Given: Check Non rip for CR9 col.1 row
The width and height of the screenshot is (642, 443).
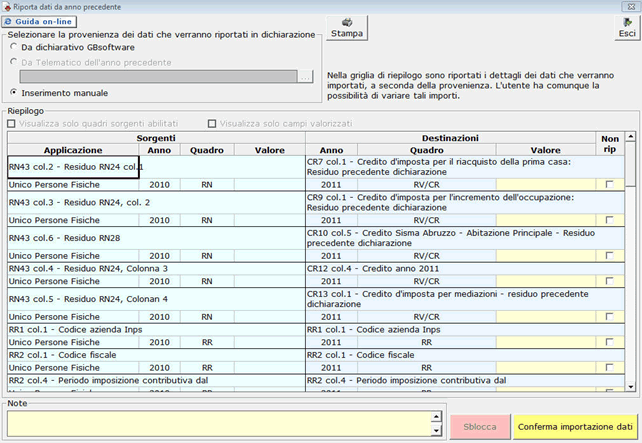Looking at the screenshot, I should coord(610,220).
